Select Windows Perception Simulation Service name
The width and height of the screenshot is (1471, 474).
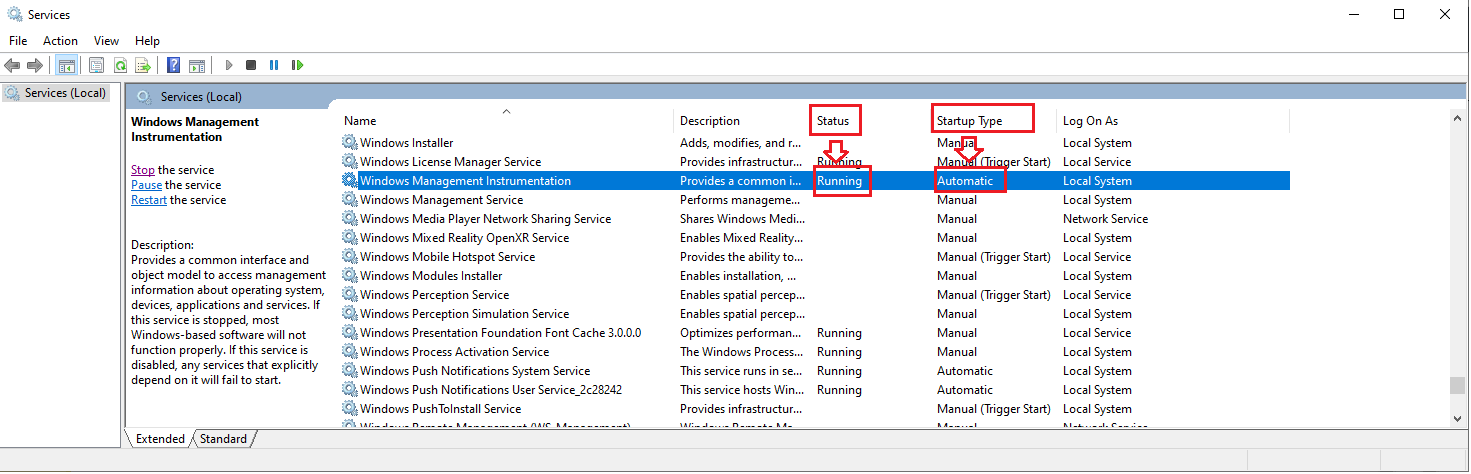[464, 314]
